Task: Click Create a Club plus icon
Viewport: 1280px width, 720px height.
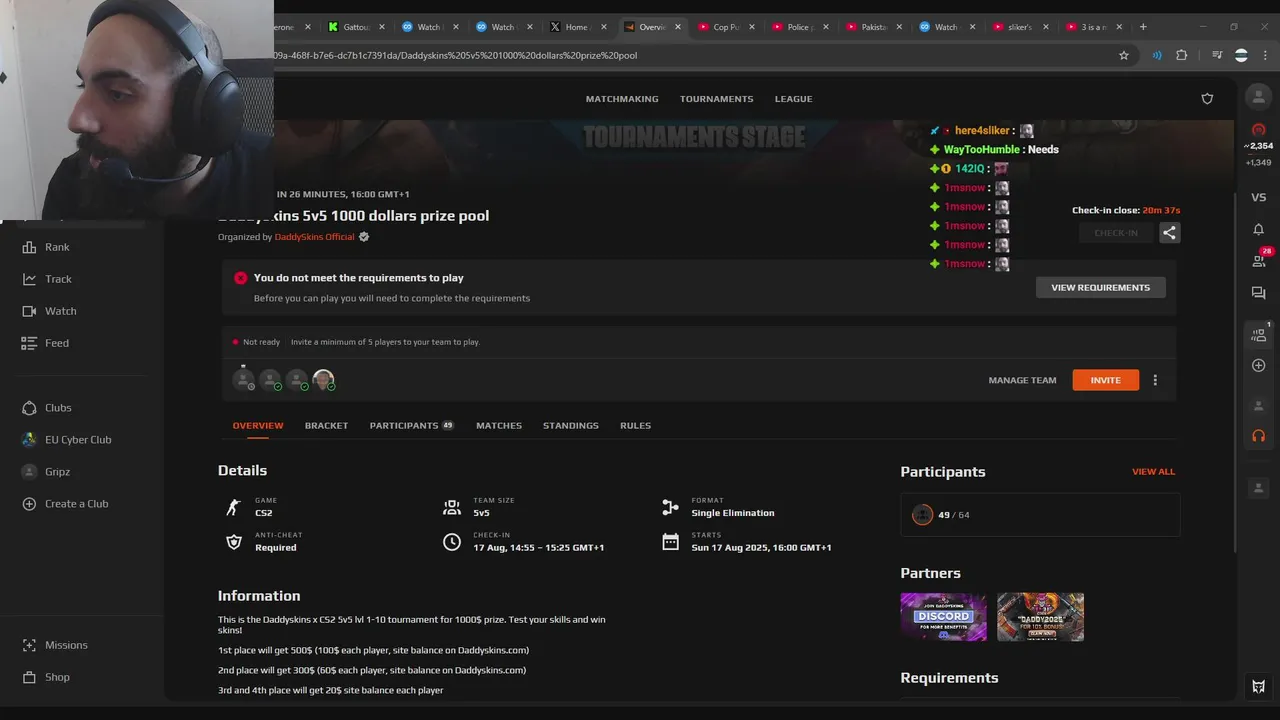Action: pos(29,504)
